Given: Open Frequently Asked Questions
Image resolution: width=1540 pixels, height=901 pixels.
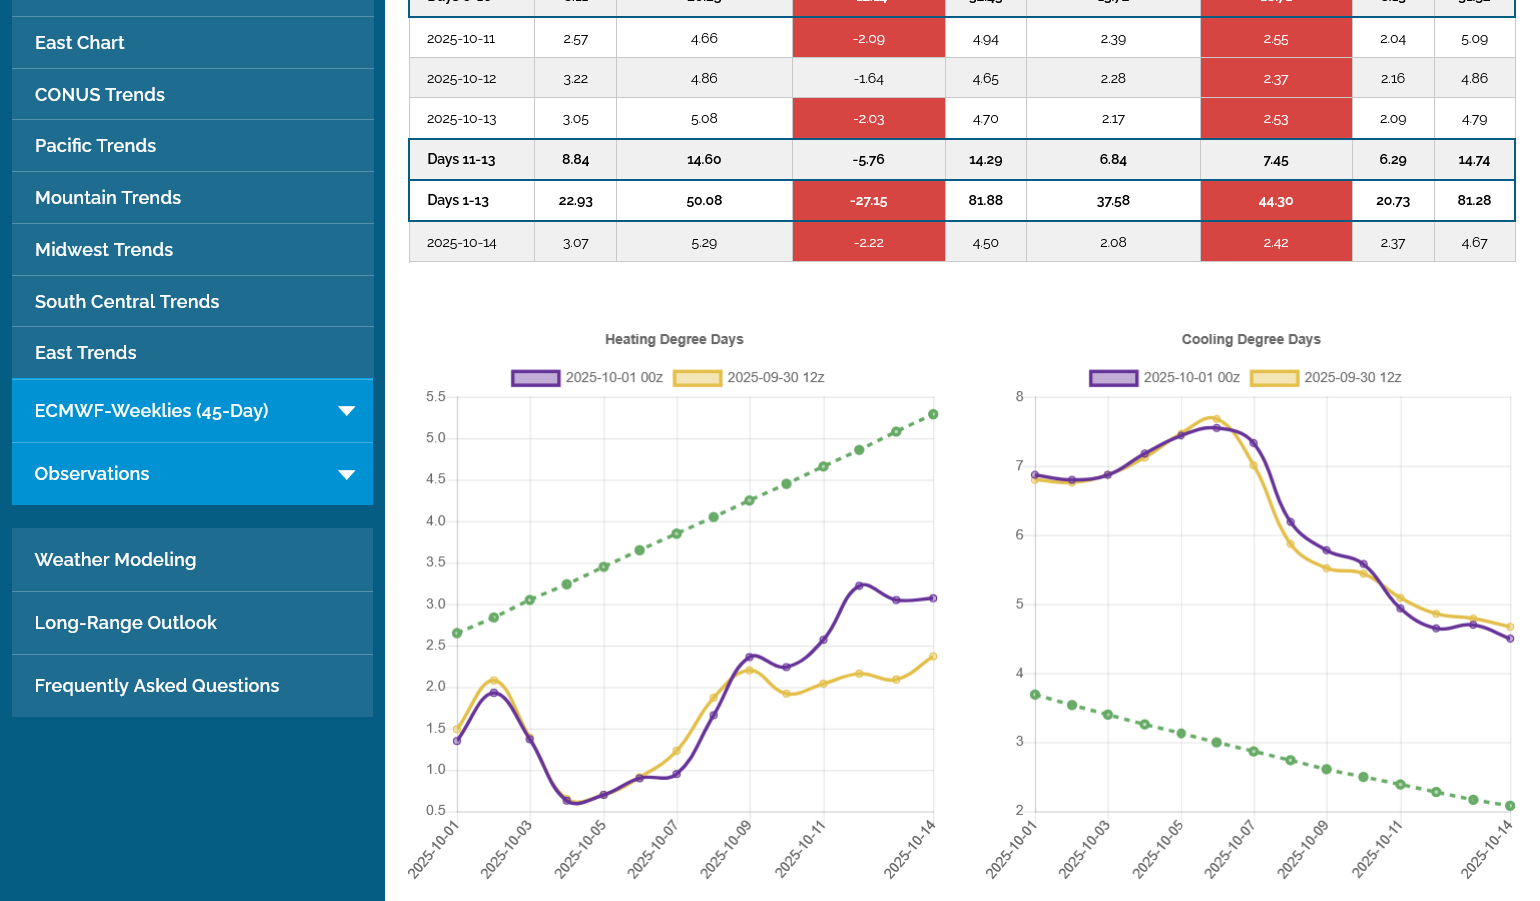Looking at the screenshot, I should click(x=157, y=686).
